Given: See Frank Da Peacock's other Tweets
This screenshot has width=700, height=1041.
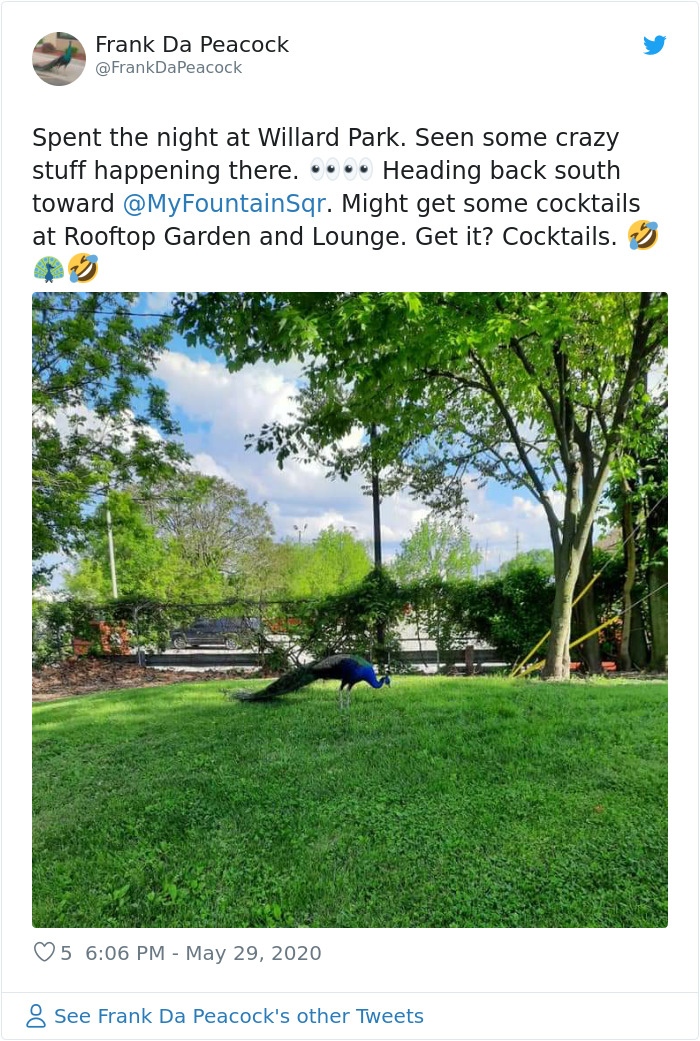Looking at the screenshot, I should point(238,1016).
